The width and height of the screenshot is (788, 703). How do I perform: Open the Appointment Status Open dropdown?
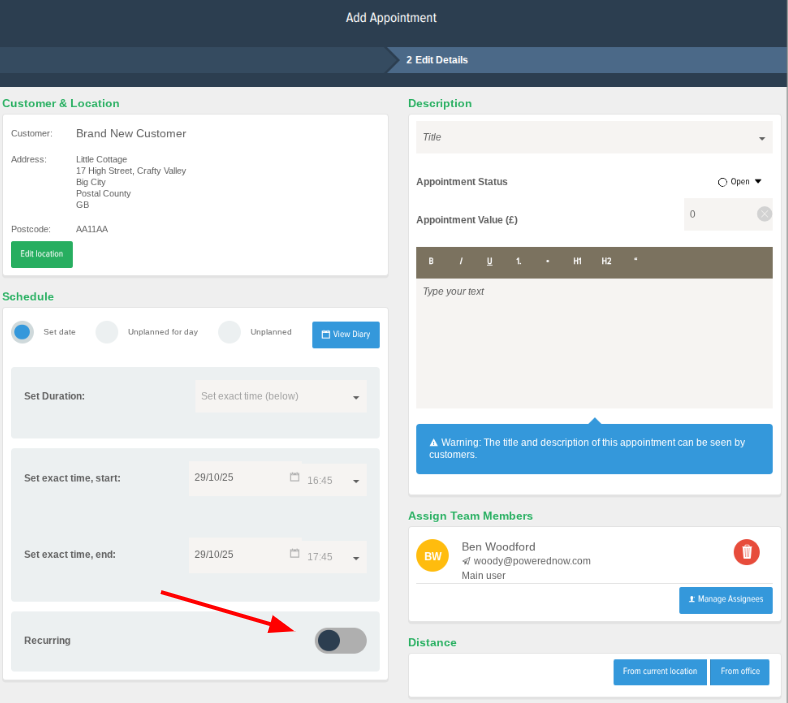pyautogui.click(x=740, y=182)
